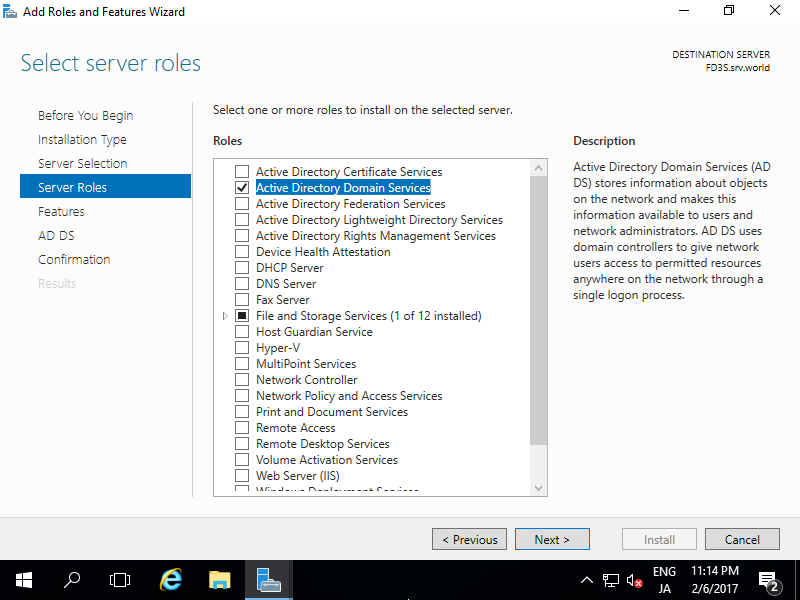The image size is (800, 600).
Task: Tick MultiPoint Services checkbox
Action: pos(242,363)
